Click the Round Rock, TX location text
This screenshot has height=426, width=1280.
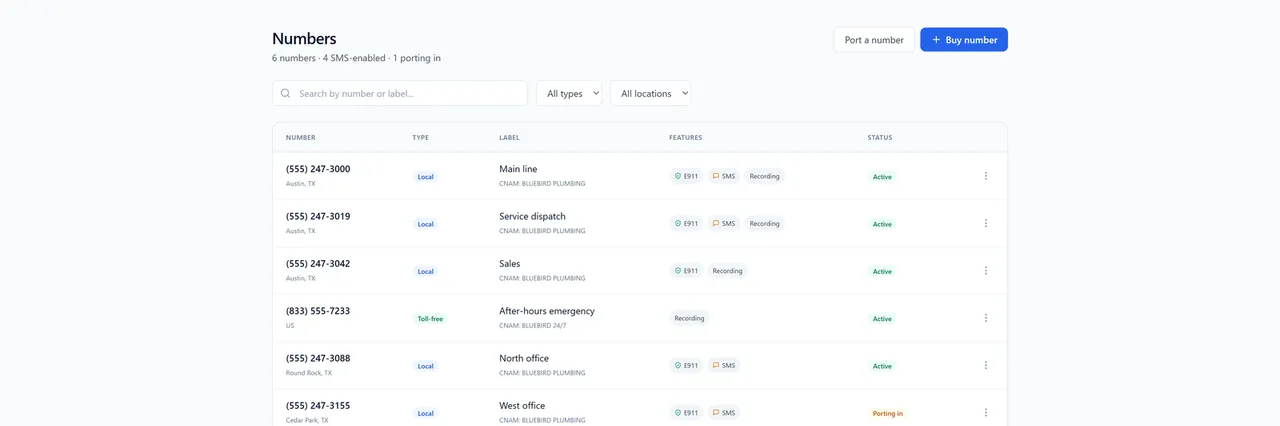tap(309, 373)
